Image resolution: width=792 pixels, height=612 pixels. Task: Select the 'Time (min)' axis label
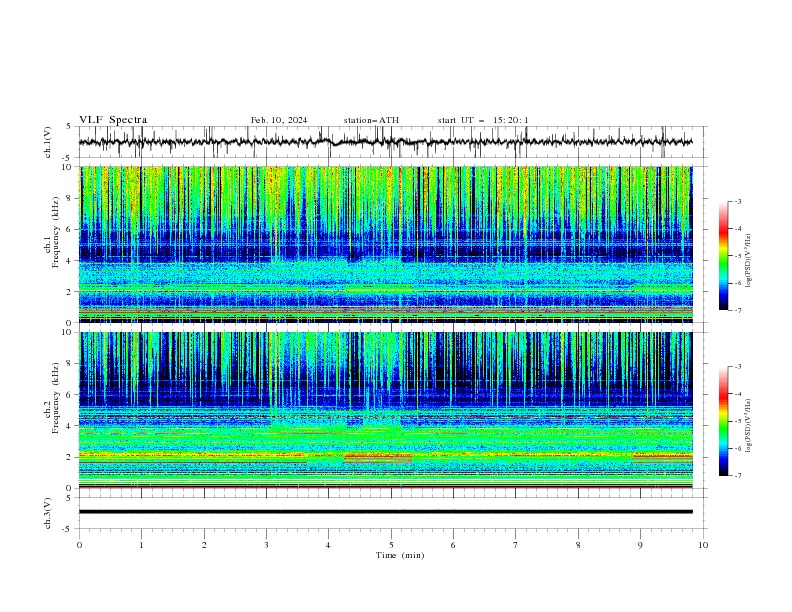(400, 555)
